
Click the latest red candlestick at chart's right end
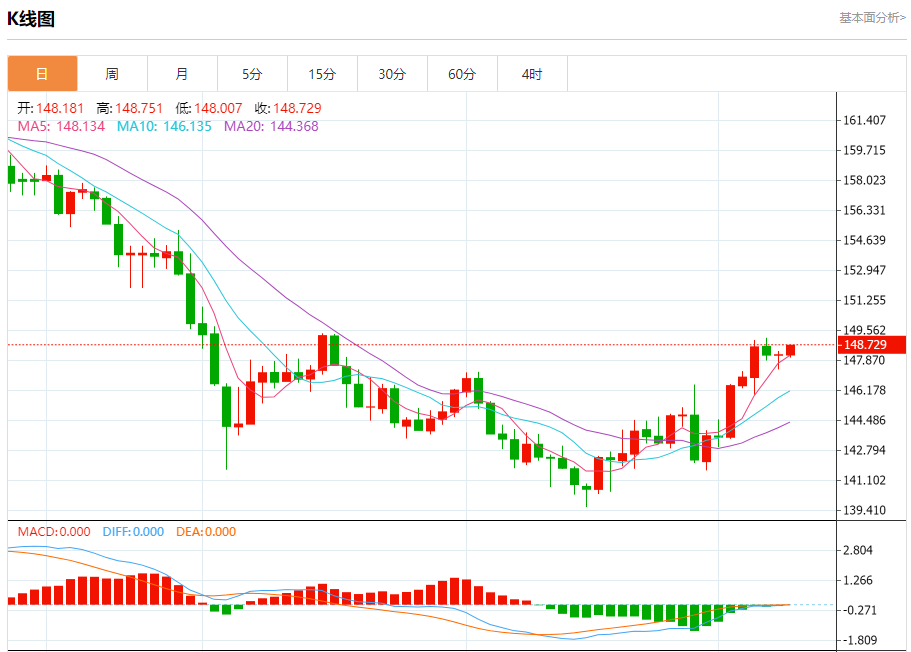[x=790, y=350]
